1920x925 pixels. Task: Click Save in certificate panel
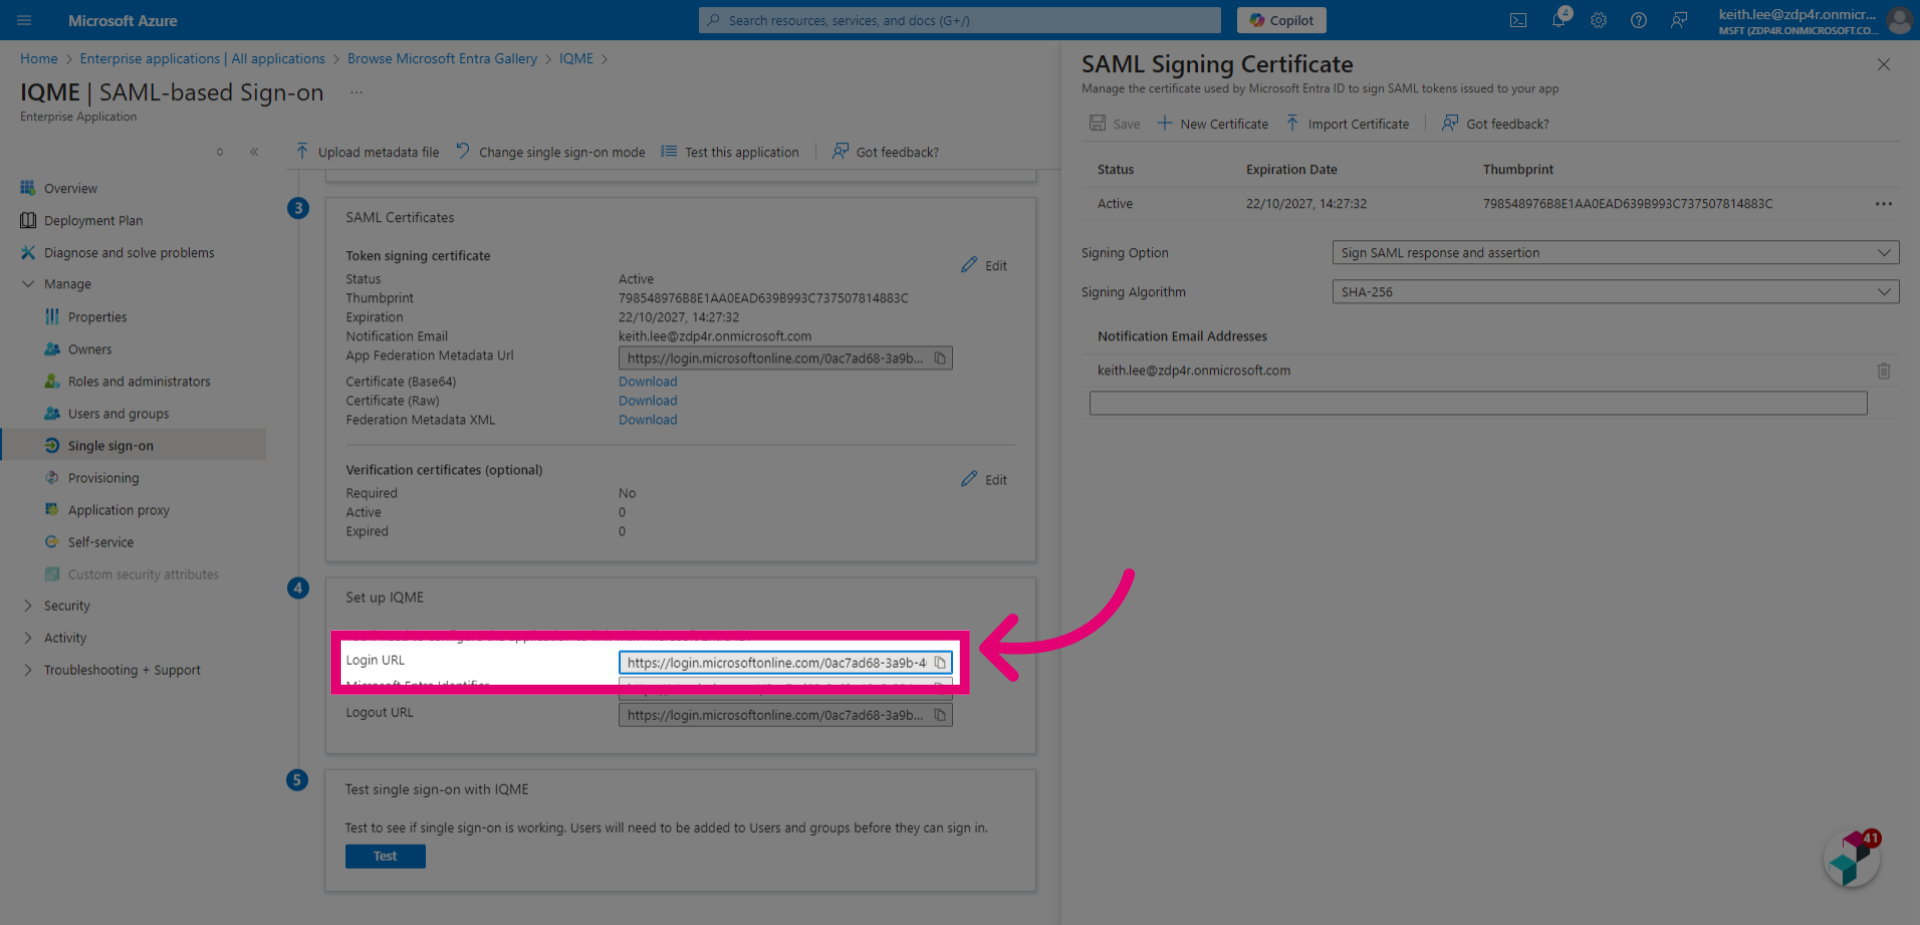point(1114,123)
